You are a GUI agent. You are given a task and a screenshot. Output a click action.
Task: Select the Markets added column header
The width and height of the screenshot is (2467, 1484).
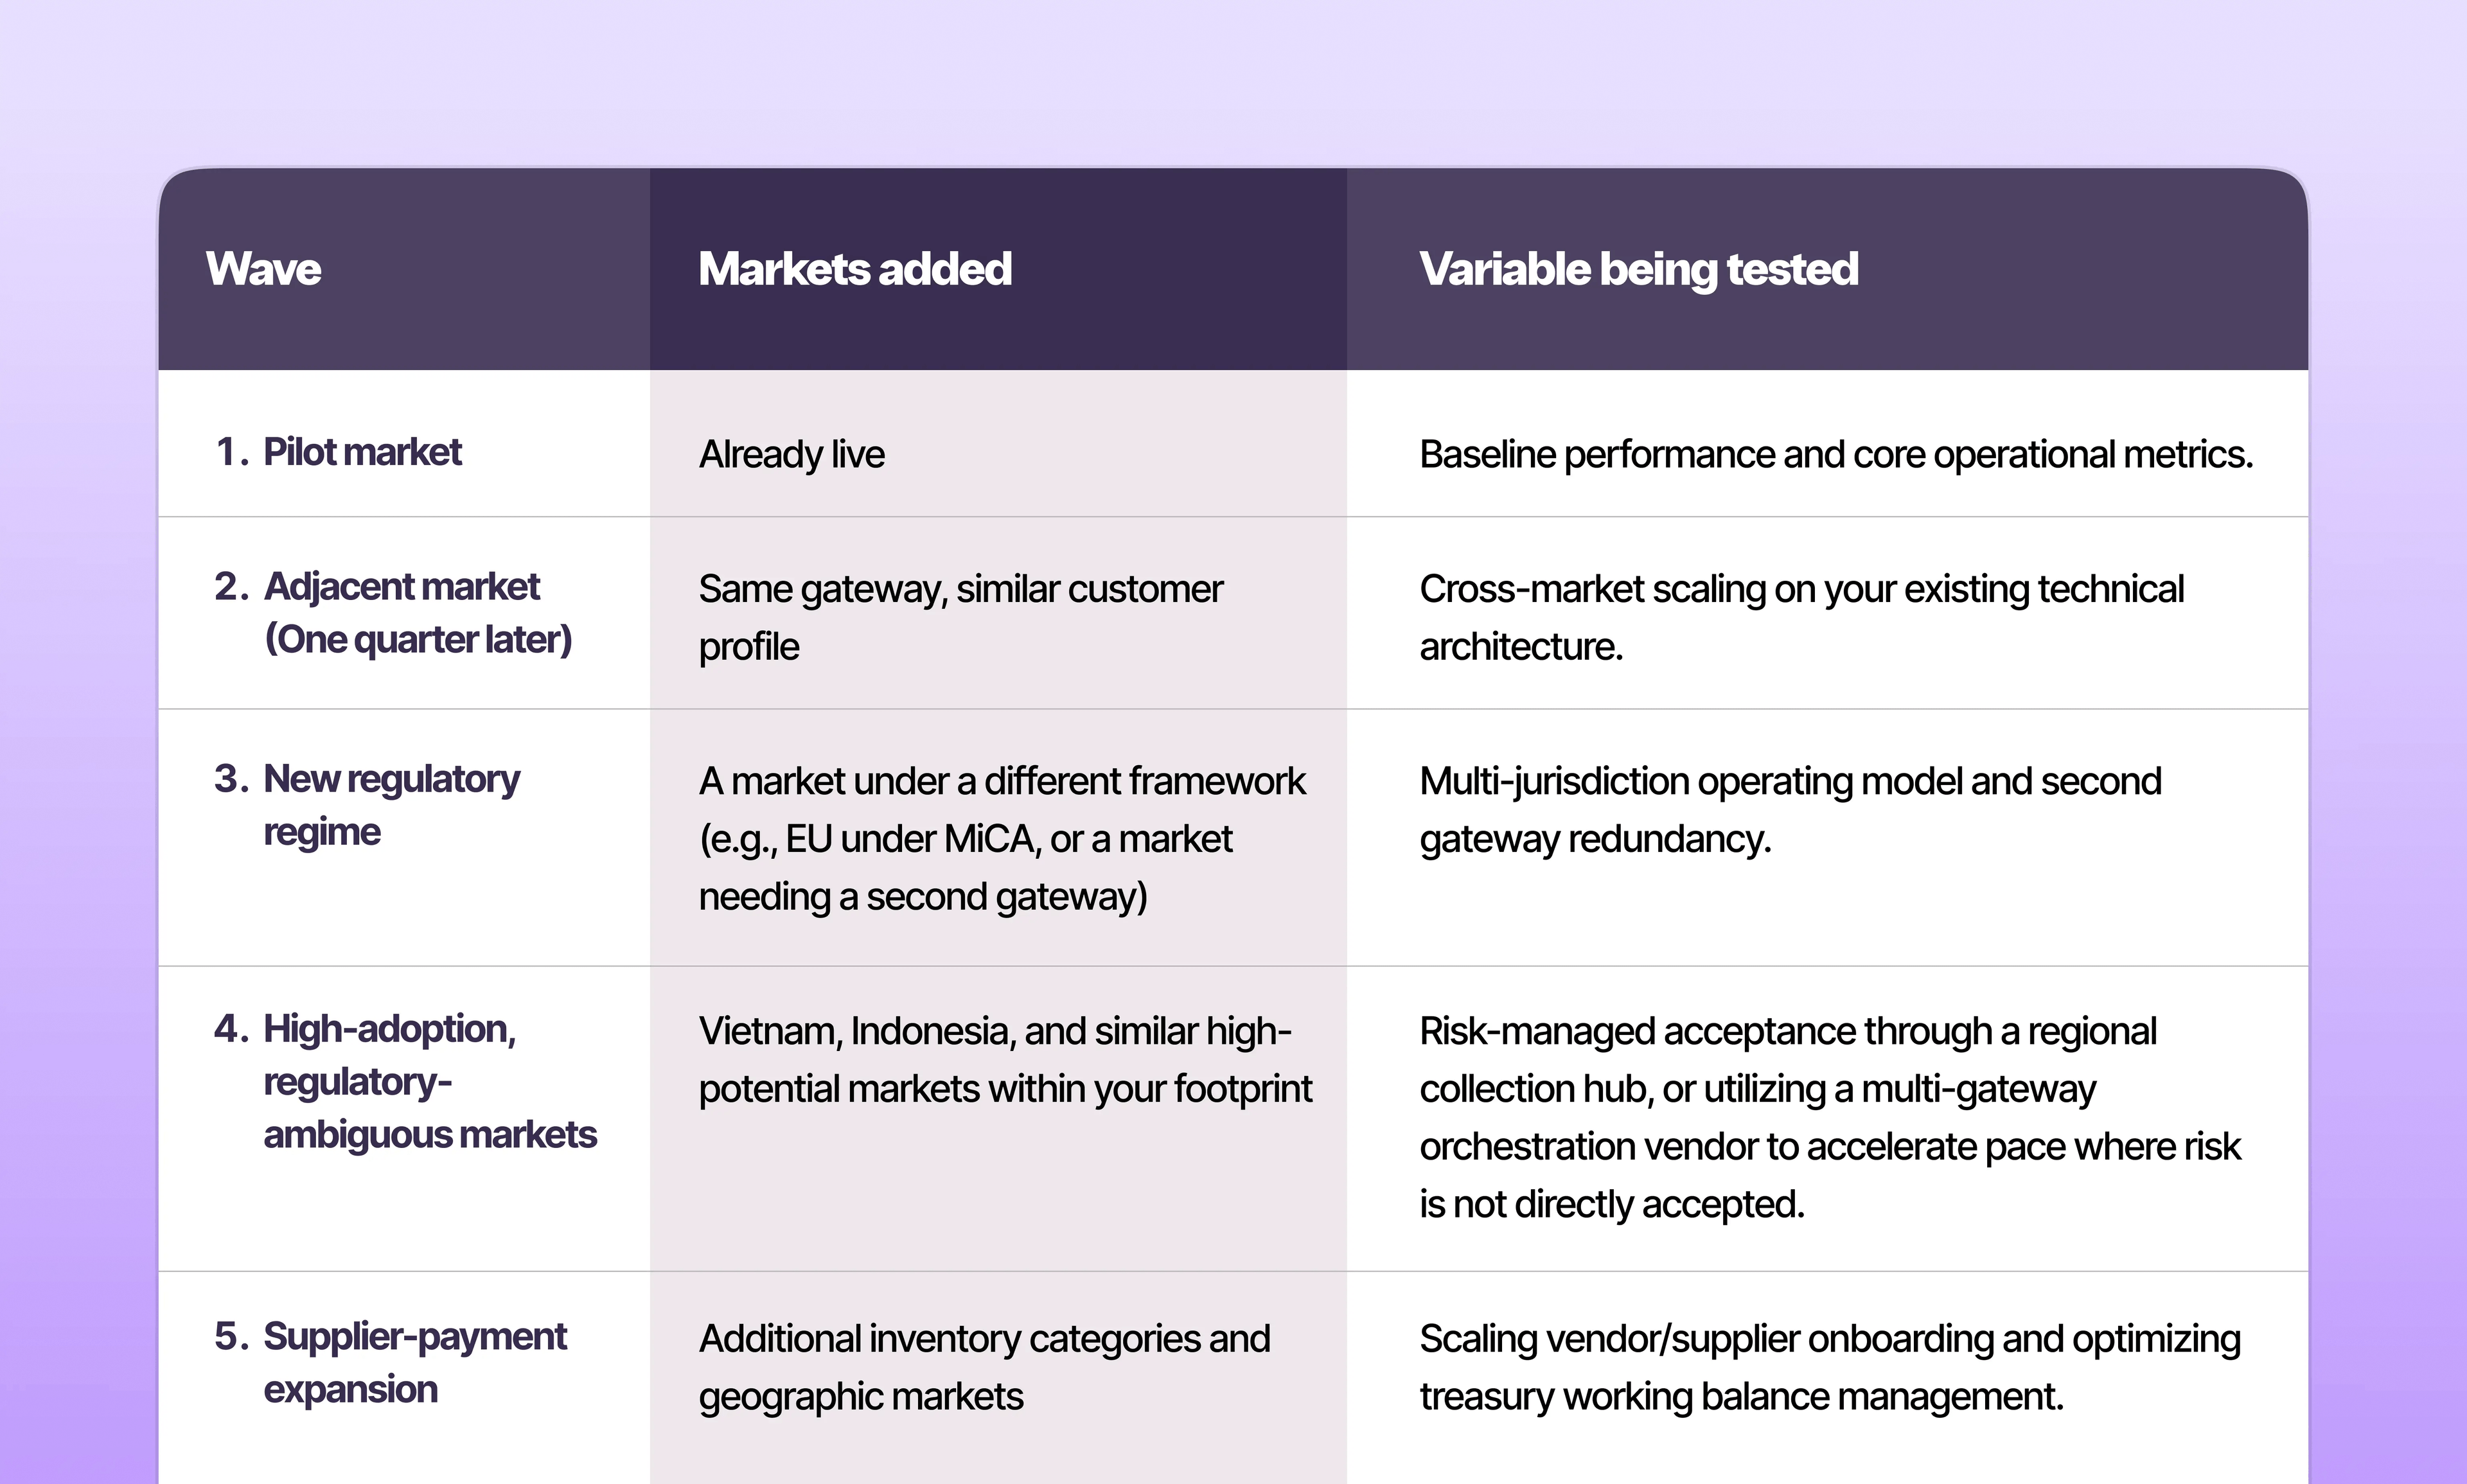tap(855, 269)
